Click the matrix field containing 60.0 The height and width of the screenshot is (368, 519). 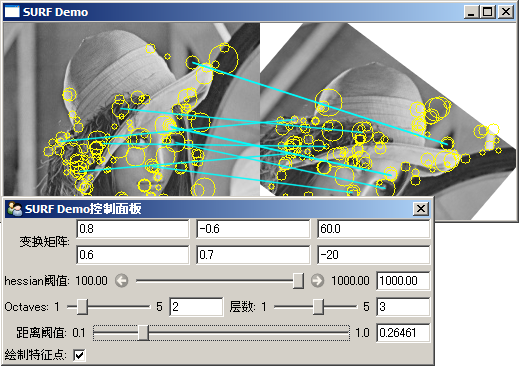click(374, 229)
